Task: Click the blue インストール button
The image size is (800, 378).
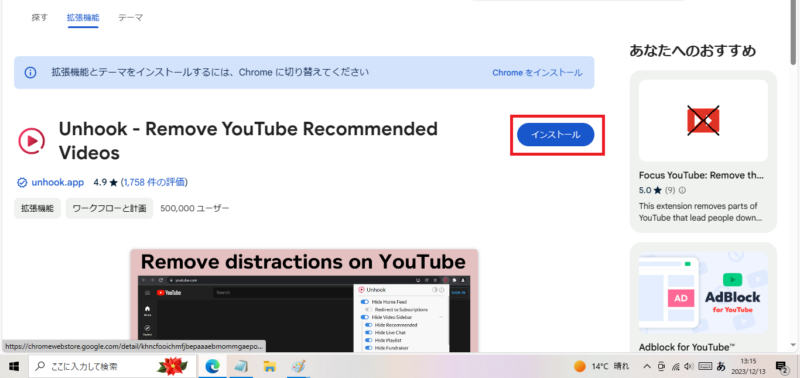Action: coord(556,135)
